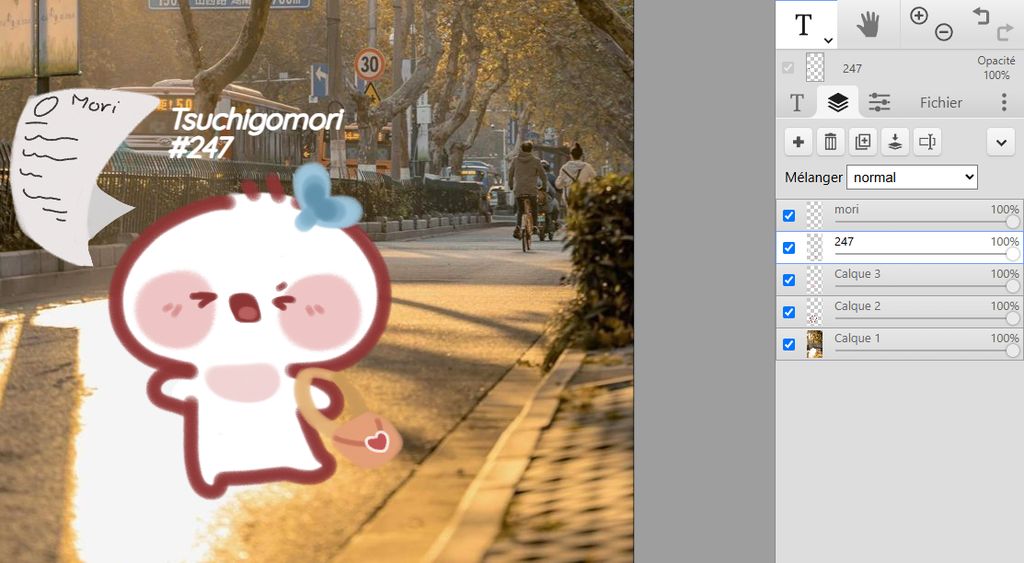Open the three-dot more options menu

(1004, 102)
